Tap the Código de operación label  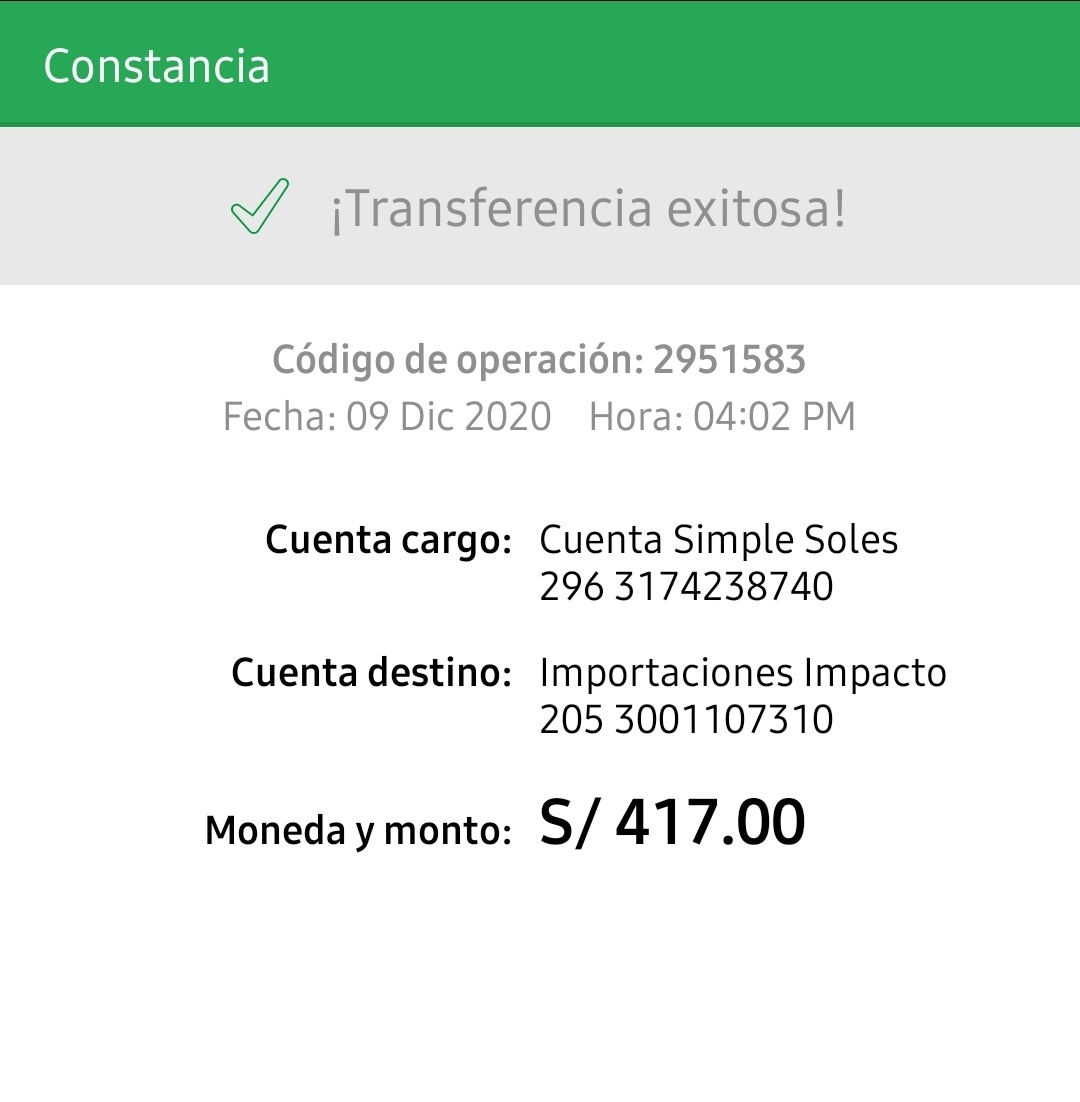point(458,361)
